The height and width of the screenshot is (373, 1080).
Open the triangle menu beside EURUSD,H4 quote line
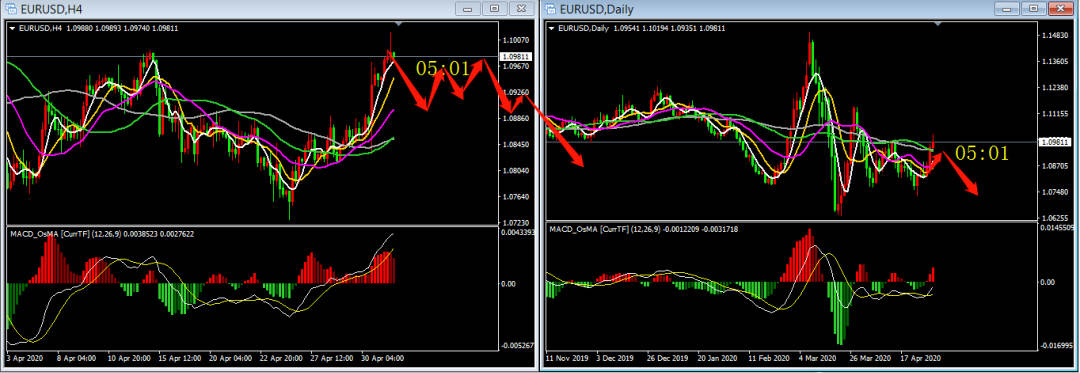tap(12, 28)
